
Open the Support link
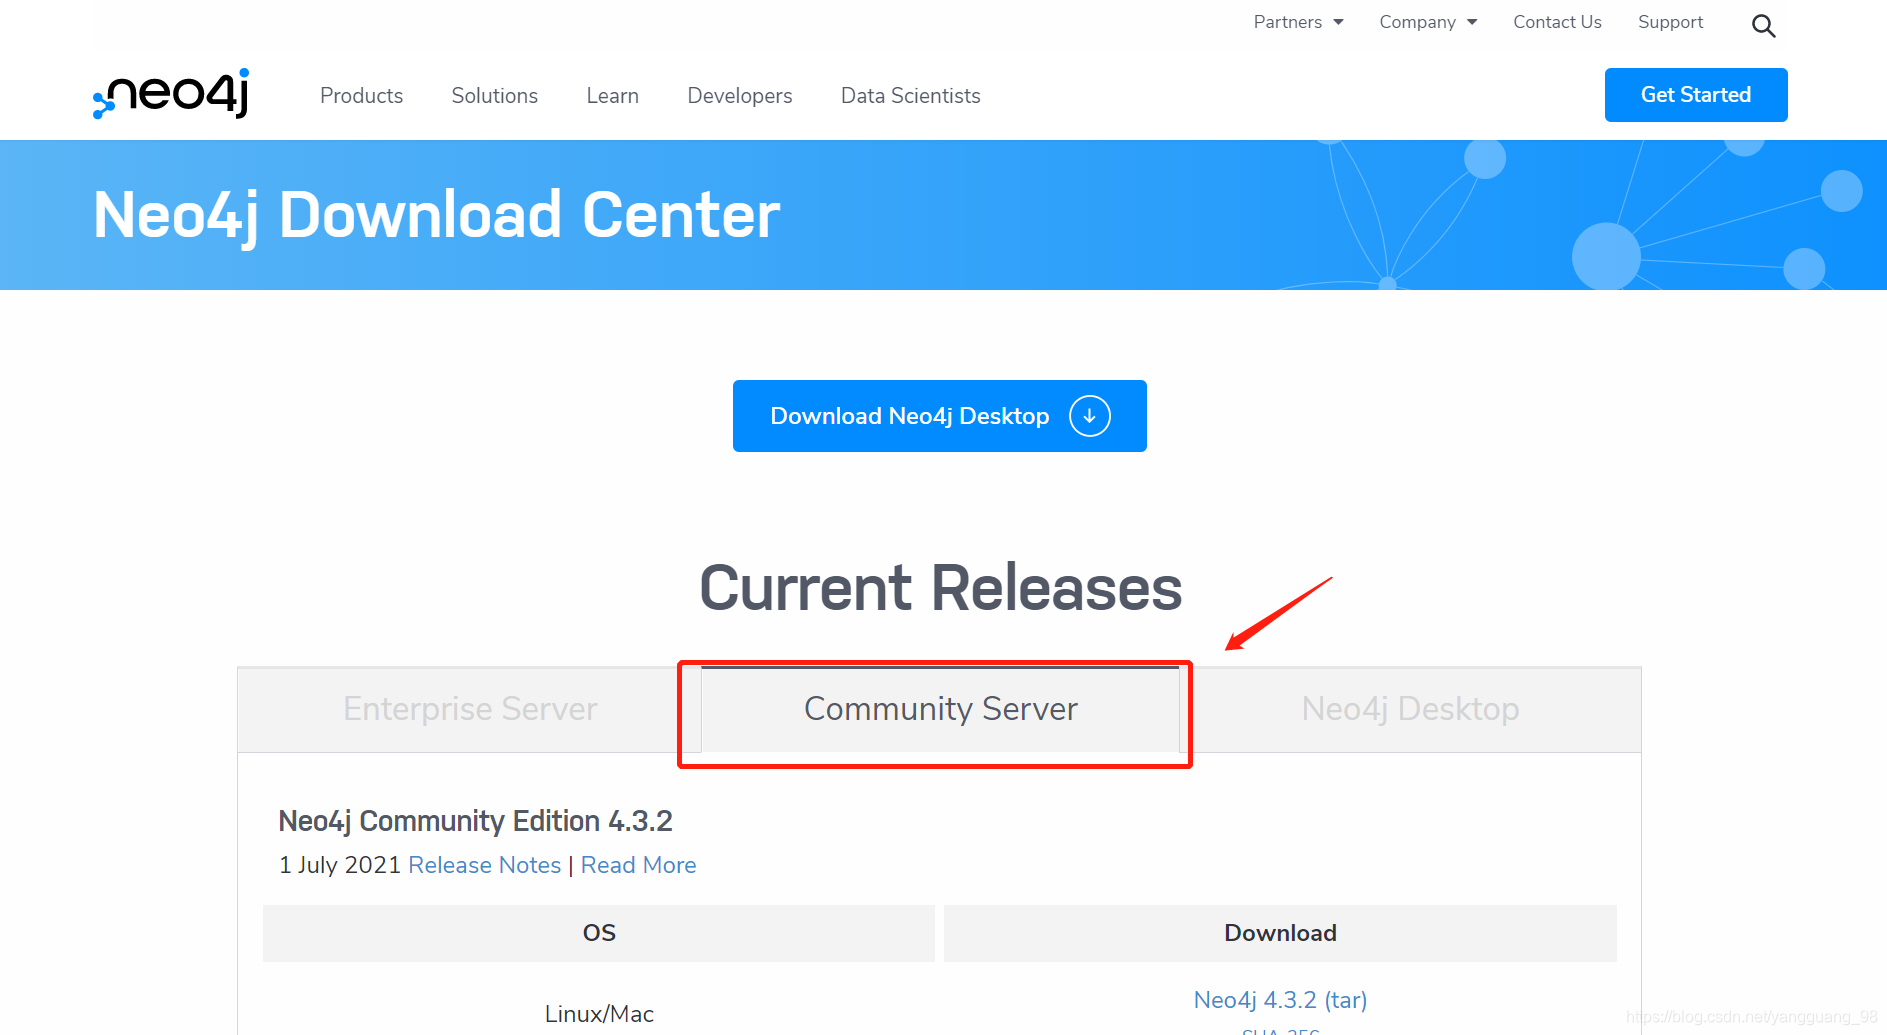point(1670,22)
